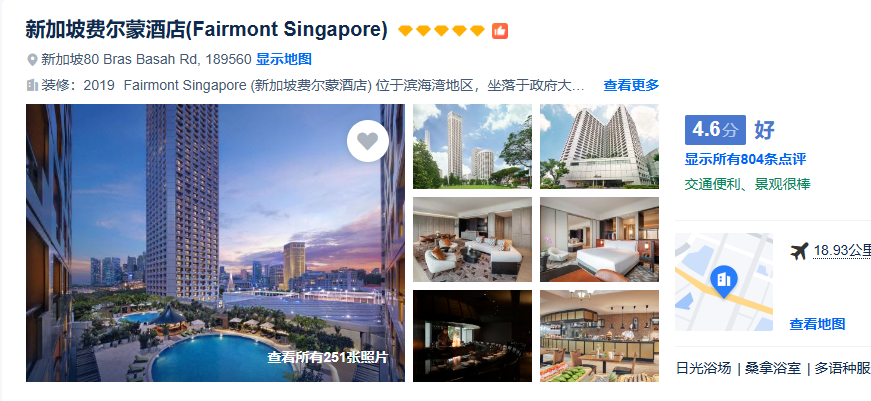Click the building icon next to 装修
The width and height of the screenshot is (871, 401).
[32, 85]
